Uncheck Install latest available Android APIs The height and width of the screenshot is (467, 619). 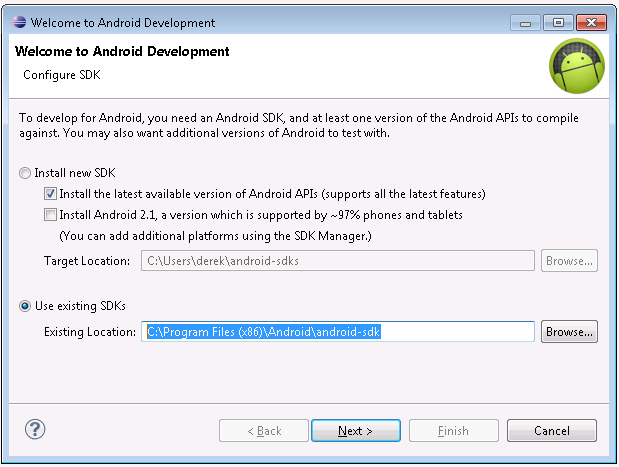[x=50, y=194]
